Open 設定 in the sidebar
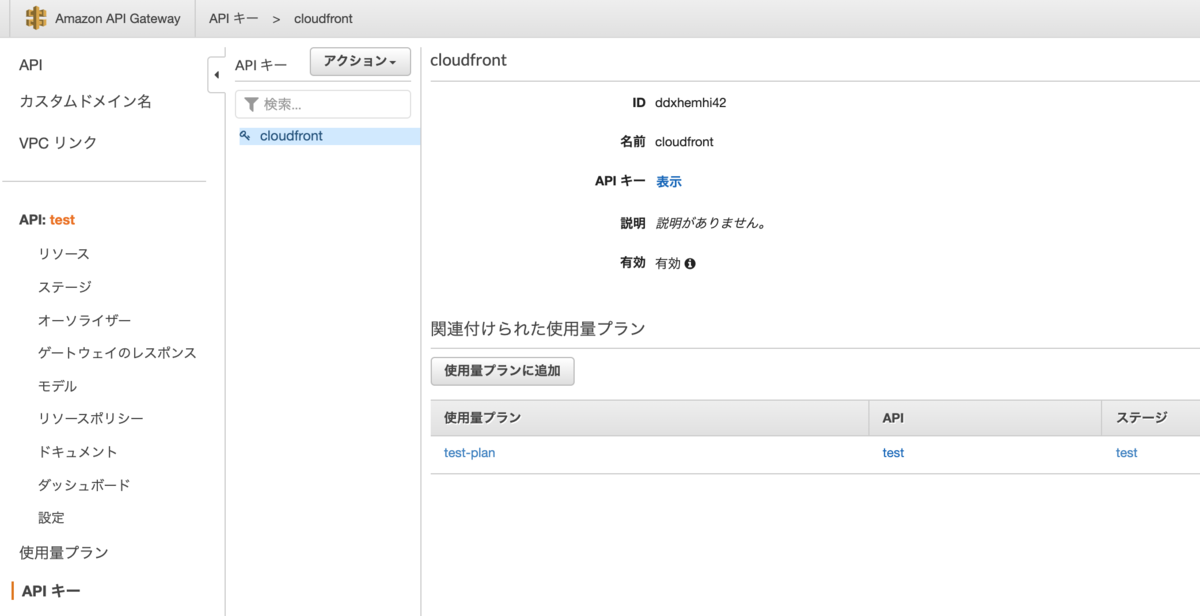The width and height of the screenshot is (1200, 616). coord(51,518)
